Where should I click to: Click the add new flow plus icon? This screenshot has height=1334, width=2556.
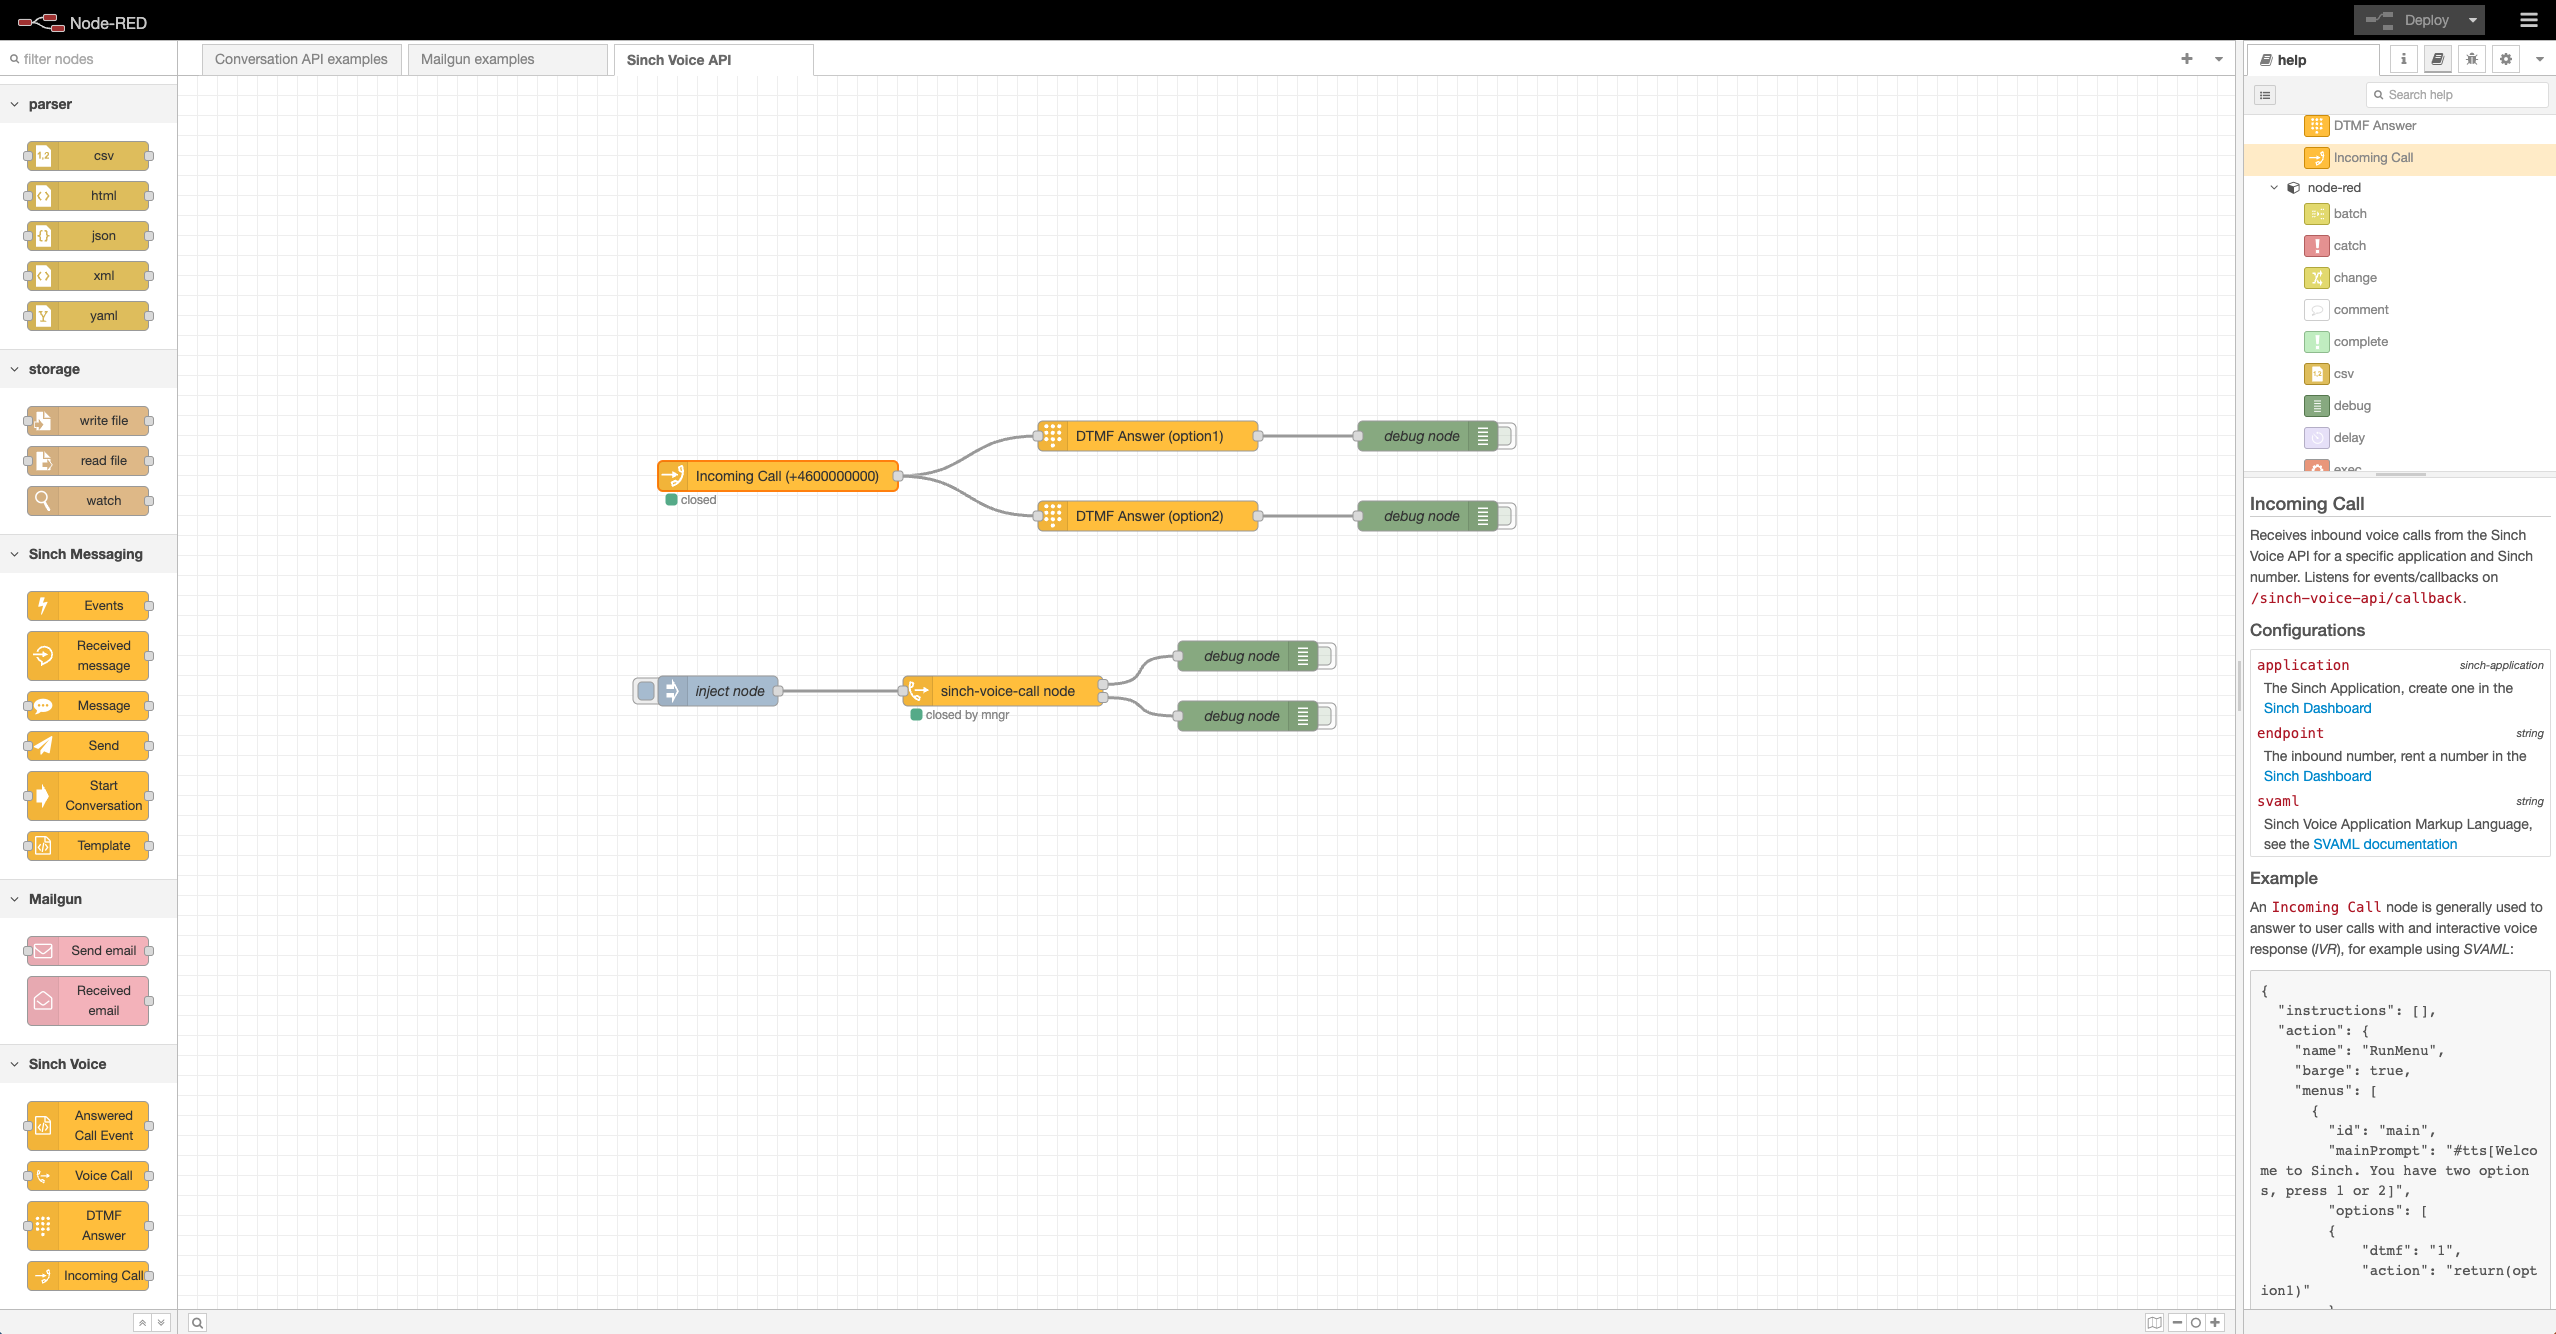tap(2187, 59)
